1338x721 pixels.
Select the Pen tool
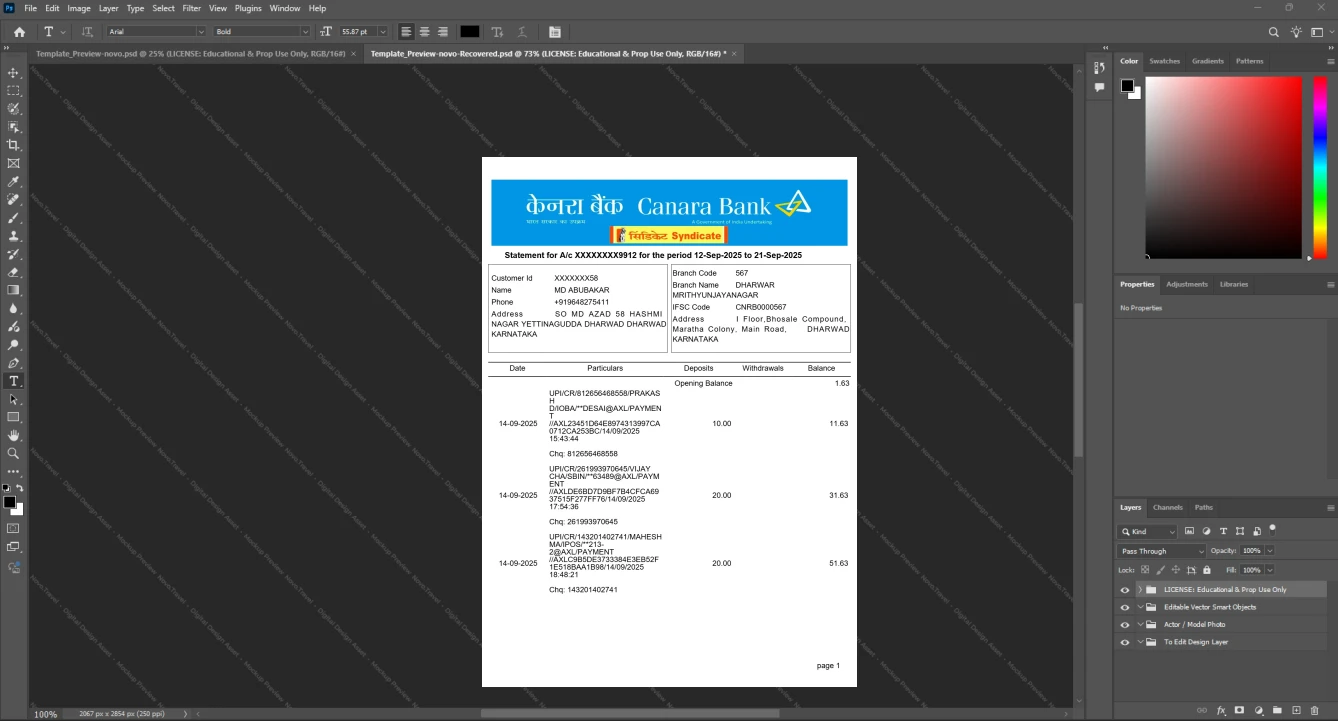point(14,363)
